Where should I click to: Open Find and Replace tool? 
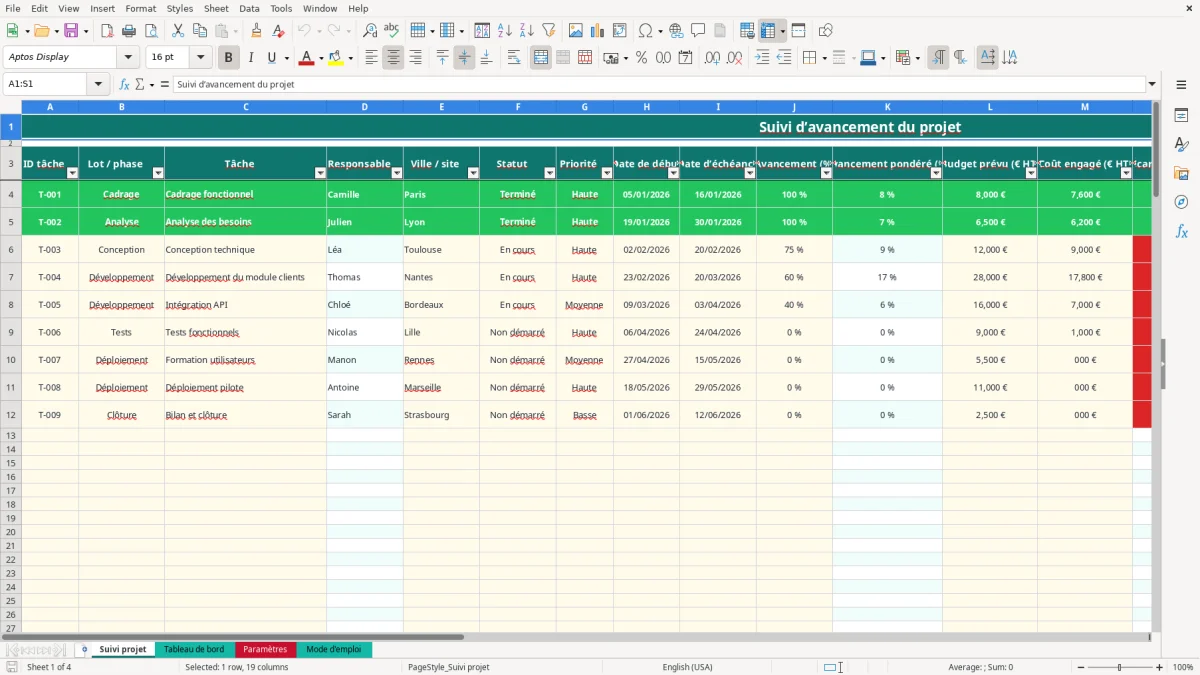(370, 30)
